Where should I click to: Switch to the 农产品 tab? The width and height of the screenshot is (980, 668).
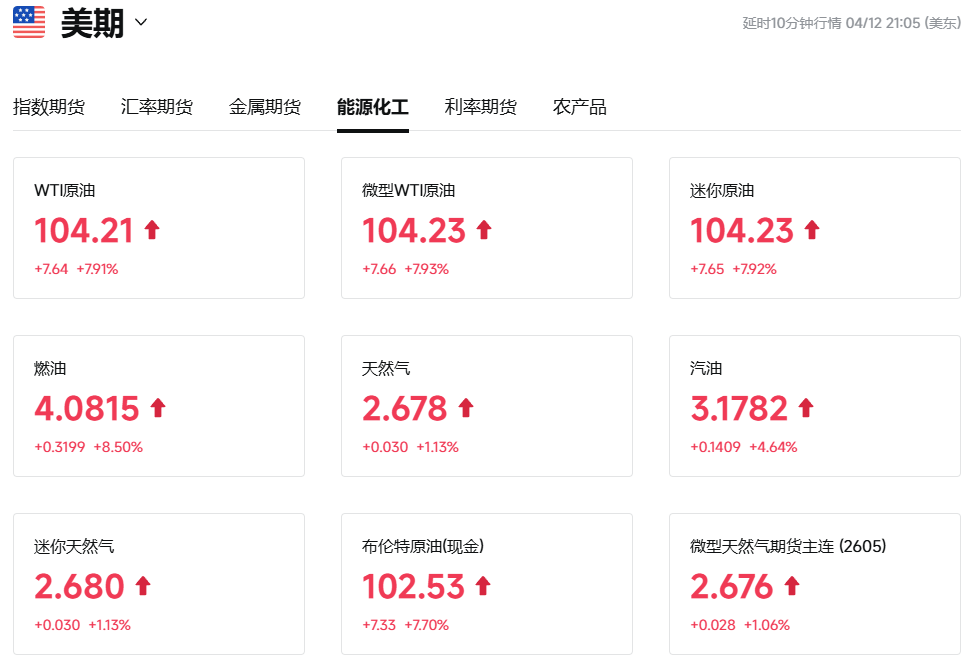click(x=579, y=107)
